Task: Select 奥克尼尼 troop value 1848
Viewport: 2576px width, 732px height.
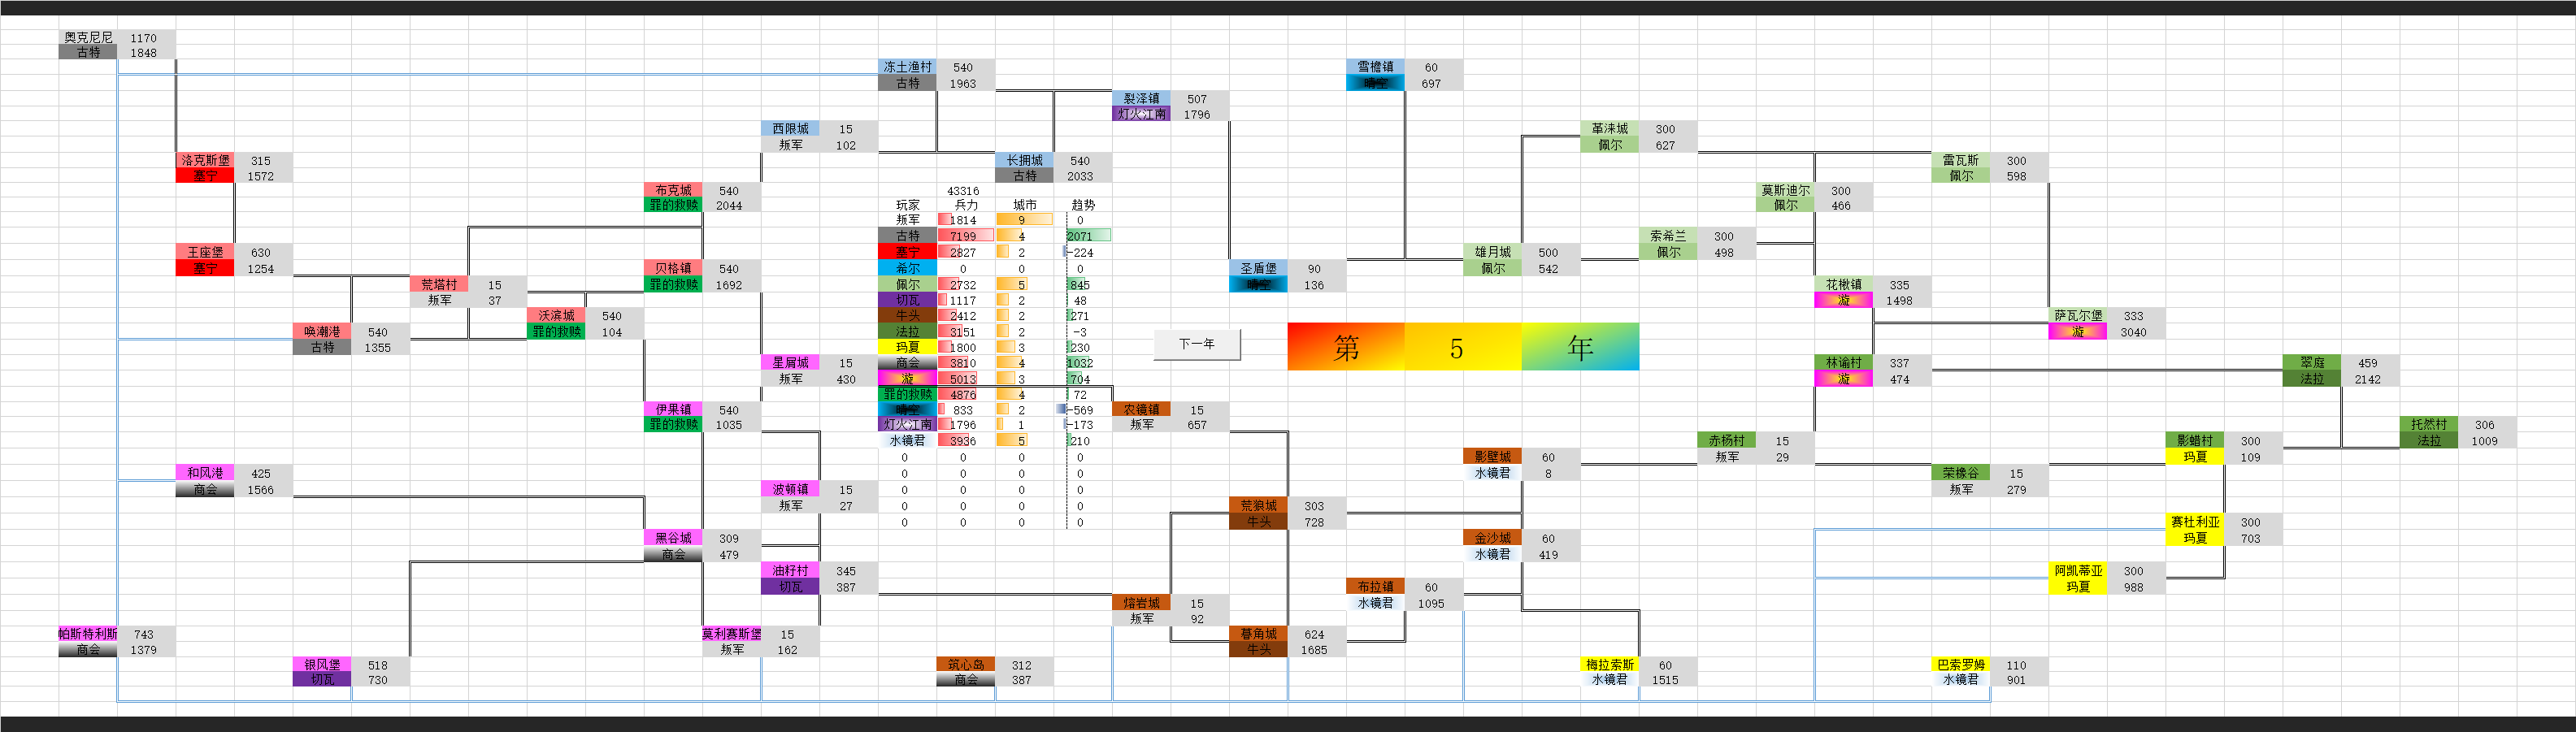Action: pyautogui.click(x=146, y=53)
